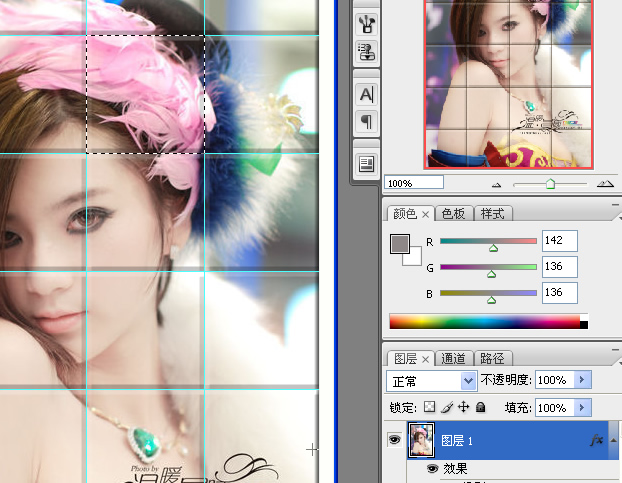Open the Tool Presets panel icon
Image resolution: width=622 pixels, height=483 pixels.
click(x=367, y=24)
